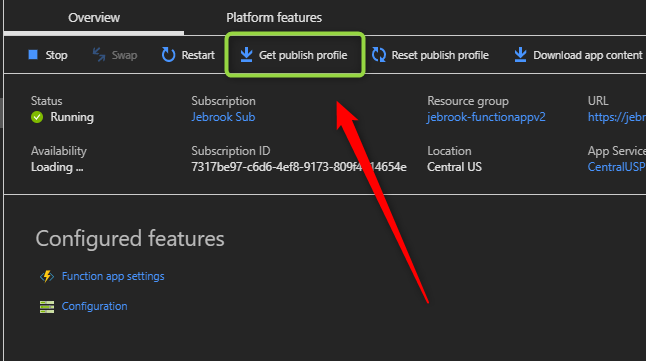This screenshot has width=646, height=361.
Task: Open the CentralUSPlan App Service link
Action: coord(617,167)
